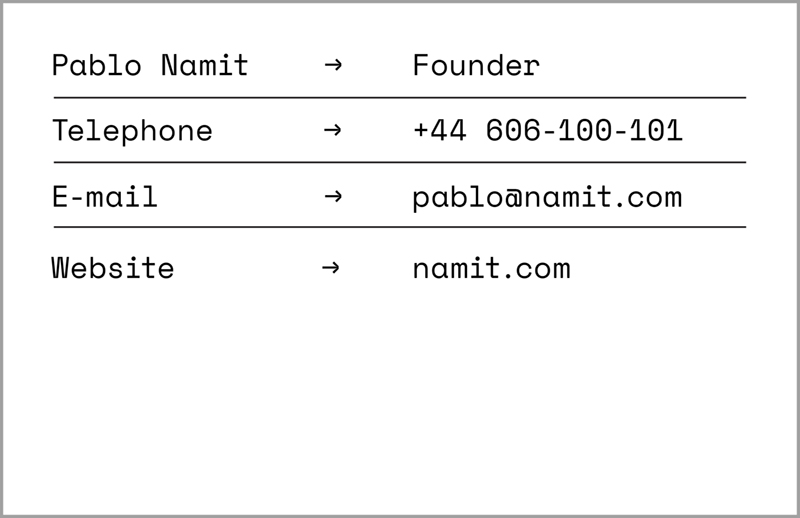Click the Telephone label
The image size is (800, 518).
132,131
